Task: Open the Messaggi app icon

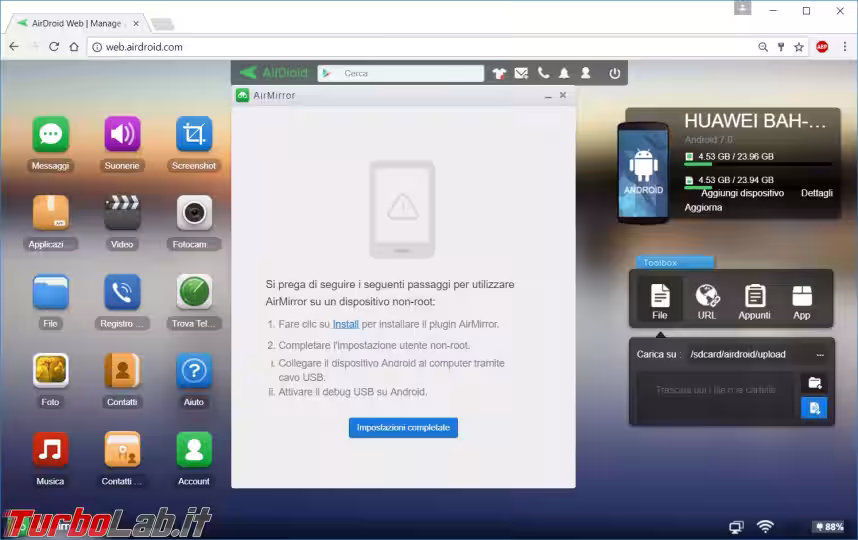Action: pyautogui.click(x=50, y=135)
